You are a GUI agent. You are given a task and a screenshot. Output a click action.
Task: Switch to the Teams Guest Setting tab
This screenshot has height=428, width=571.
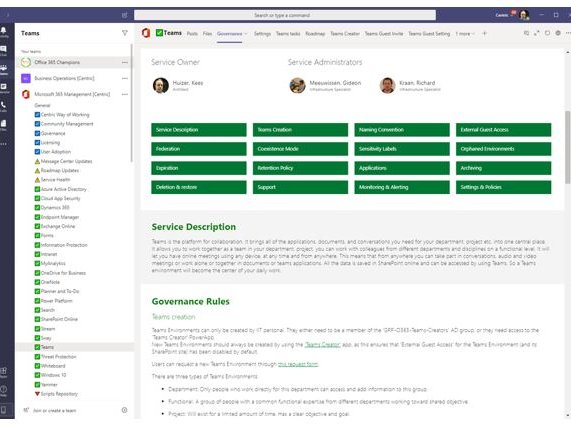[x=429, y=34]
